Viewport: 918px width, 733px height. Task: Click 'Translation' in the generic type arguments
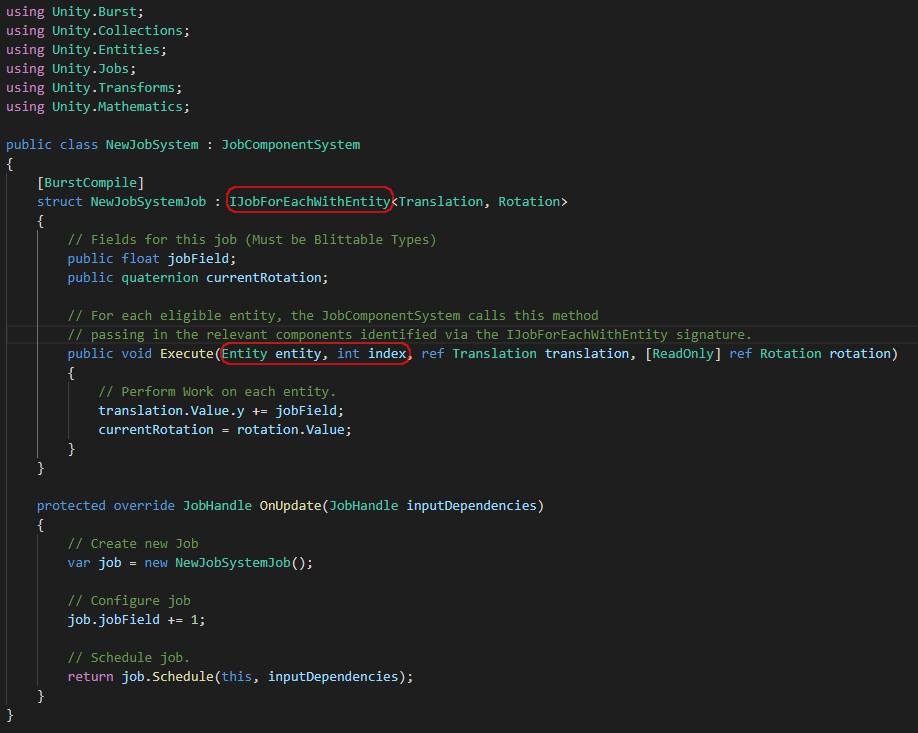(x=441, y=201)
